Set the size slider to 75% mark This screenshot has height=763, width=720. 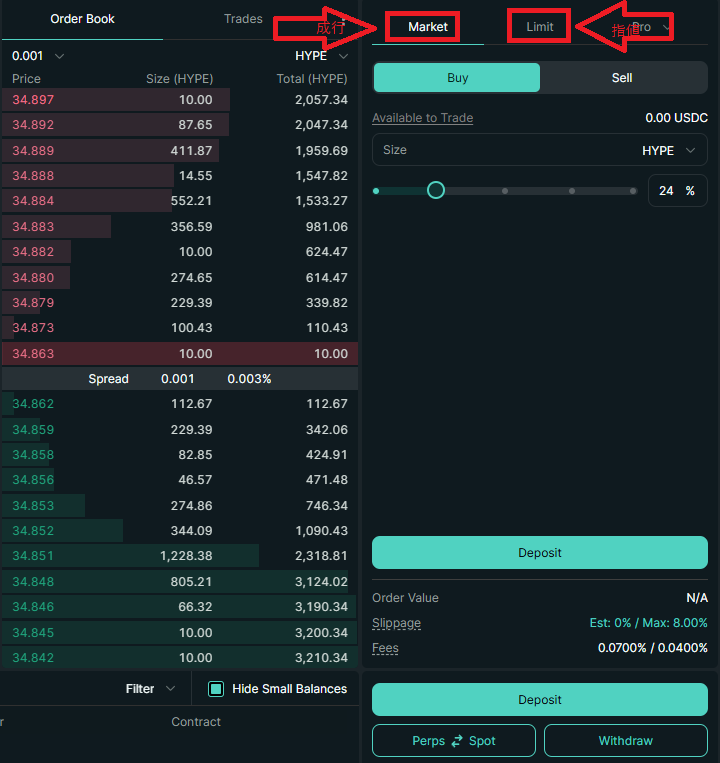click(572, 191)
